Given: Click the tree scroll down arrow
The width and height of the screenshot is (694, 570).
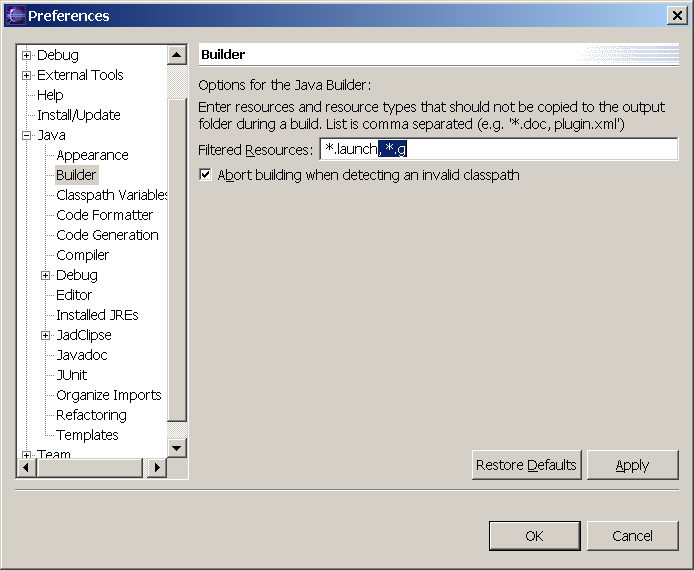Looking at the screenshot, I should point(177,448).
